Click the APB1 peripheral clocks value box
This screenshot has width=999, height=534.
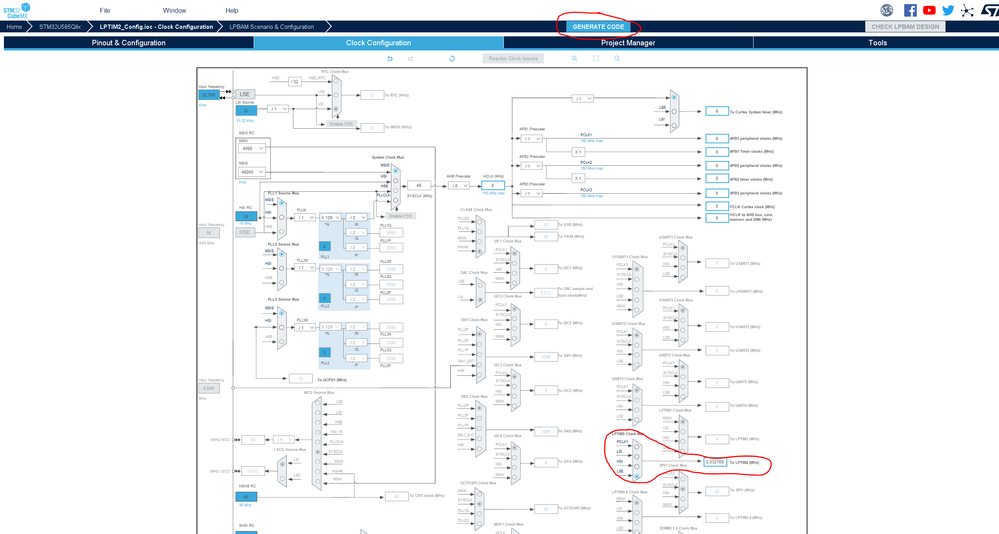pos(717,138)
